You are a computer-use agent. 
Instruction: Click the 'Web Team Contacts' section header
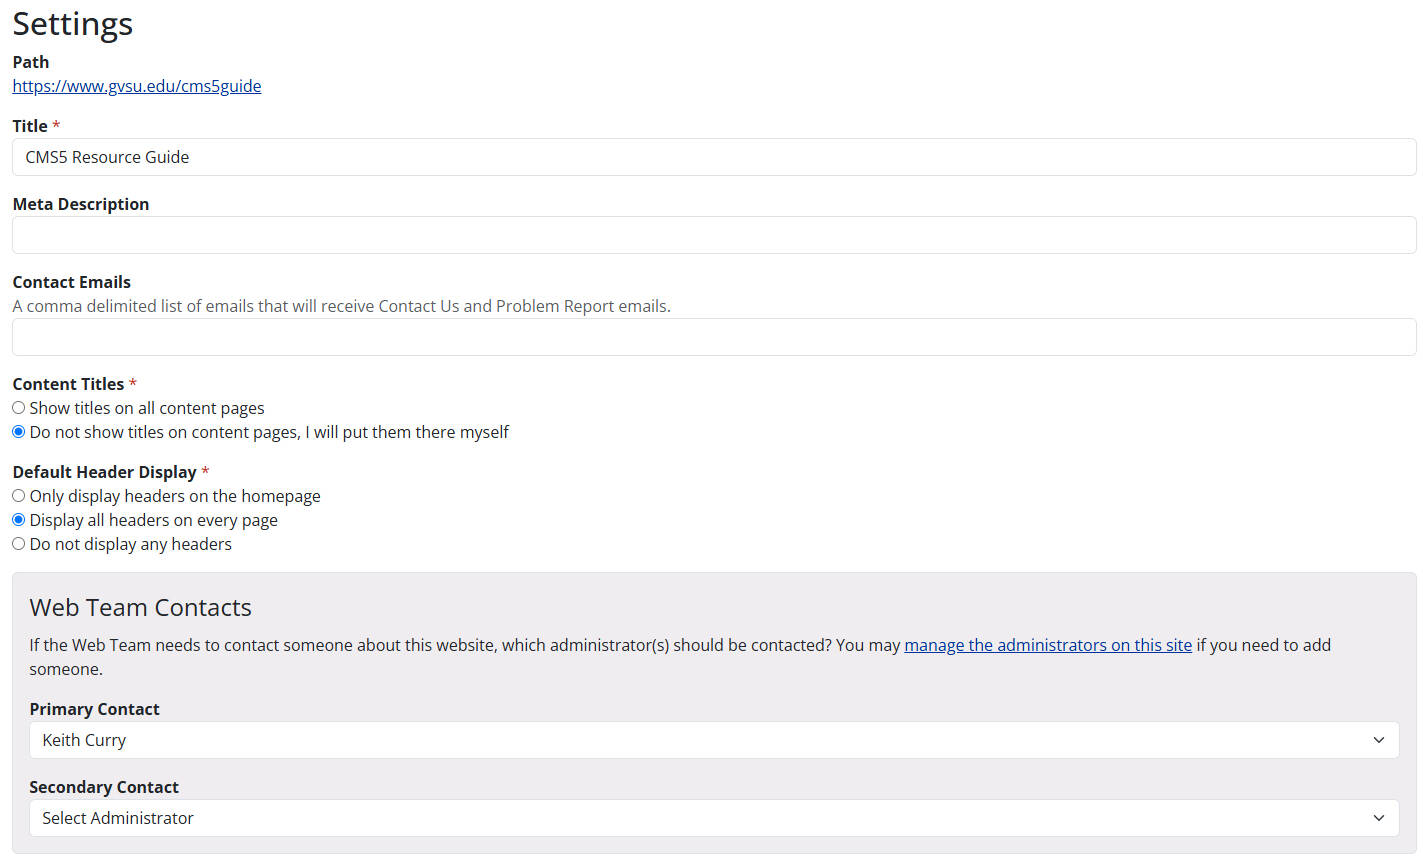coord(140,607)
